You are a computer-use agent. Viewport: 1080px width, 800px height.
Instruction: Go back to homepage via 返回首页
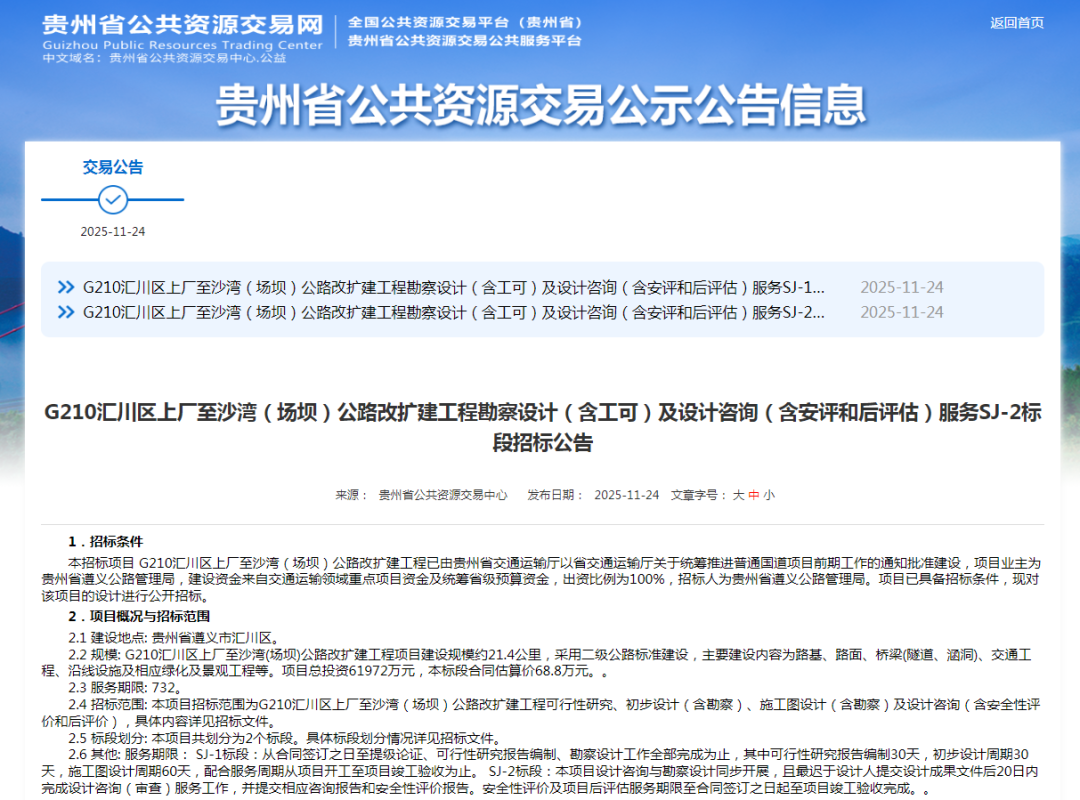click(x=1016, y=23)
